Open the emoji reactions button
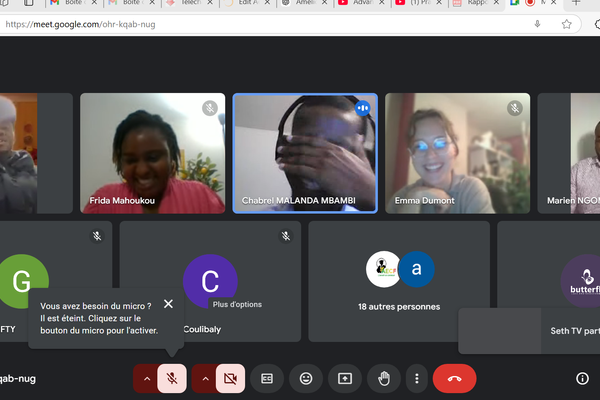600x400 pixels. coord(306,379)
